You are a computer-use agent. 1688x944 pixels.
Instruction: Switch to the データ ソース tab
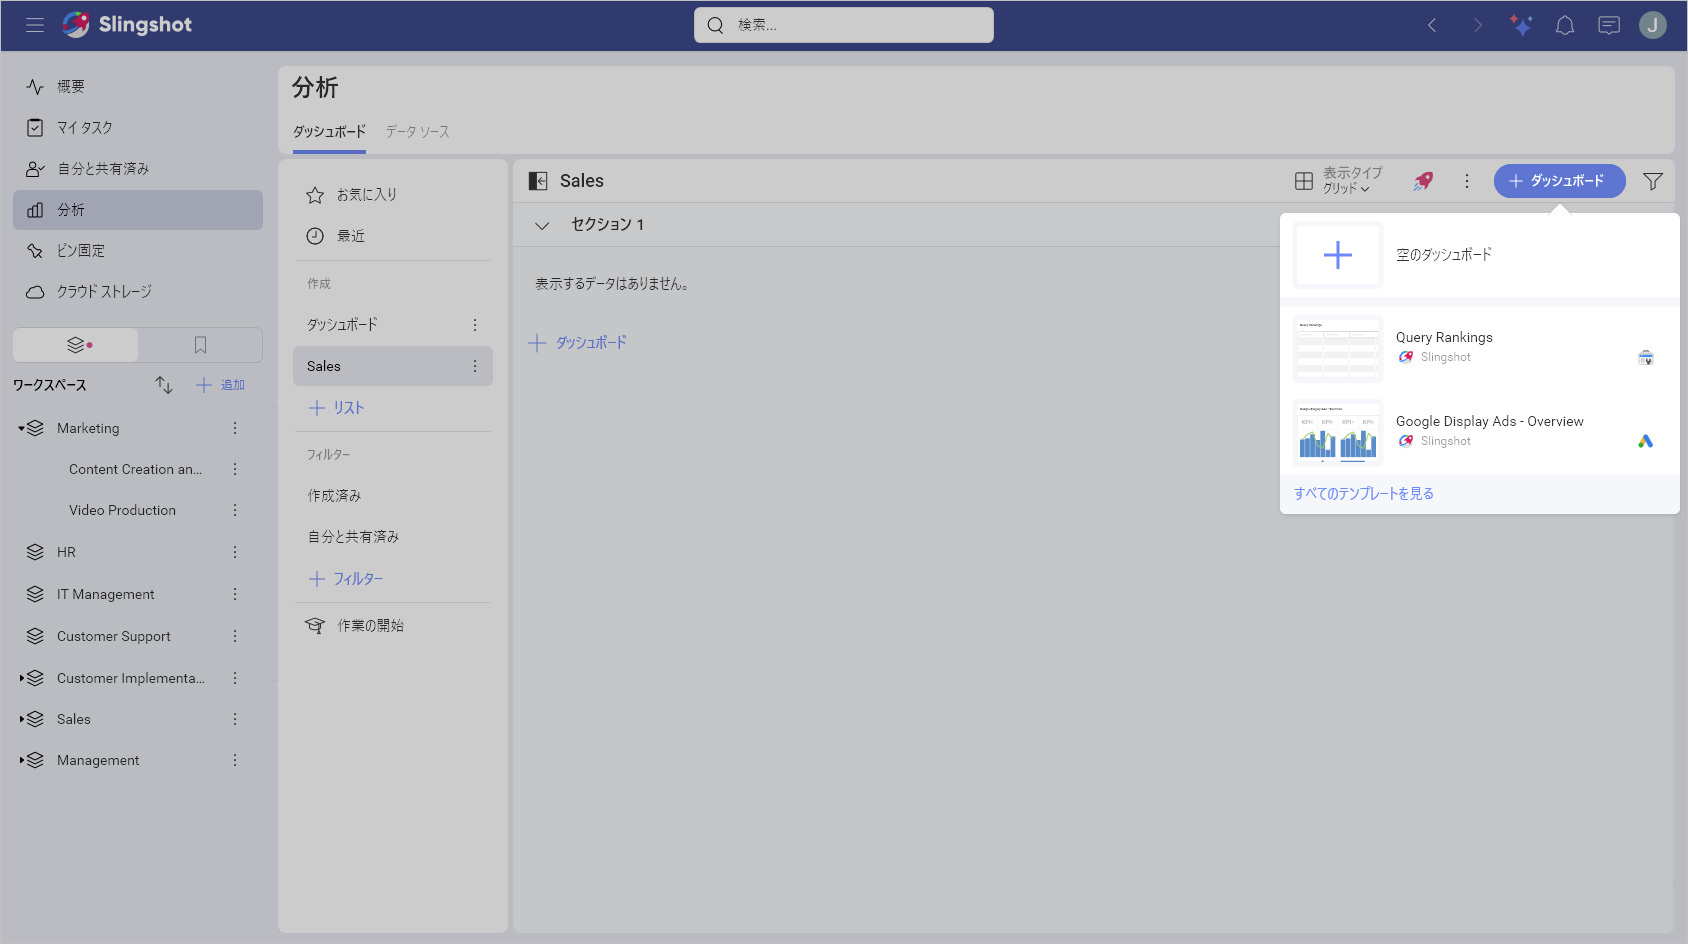click(418, 132)
